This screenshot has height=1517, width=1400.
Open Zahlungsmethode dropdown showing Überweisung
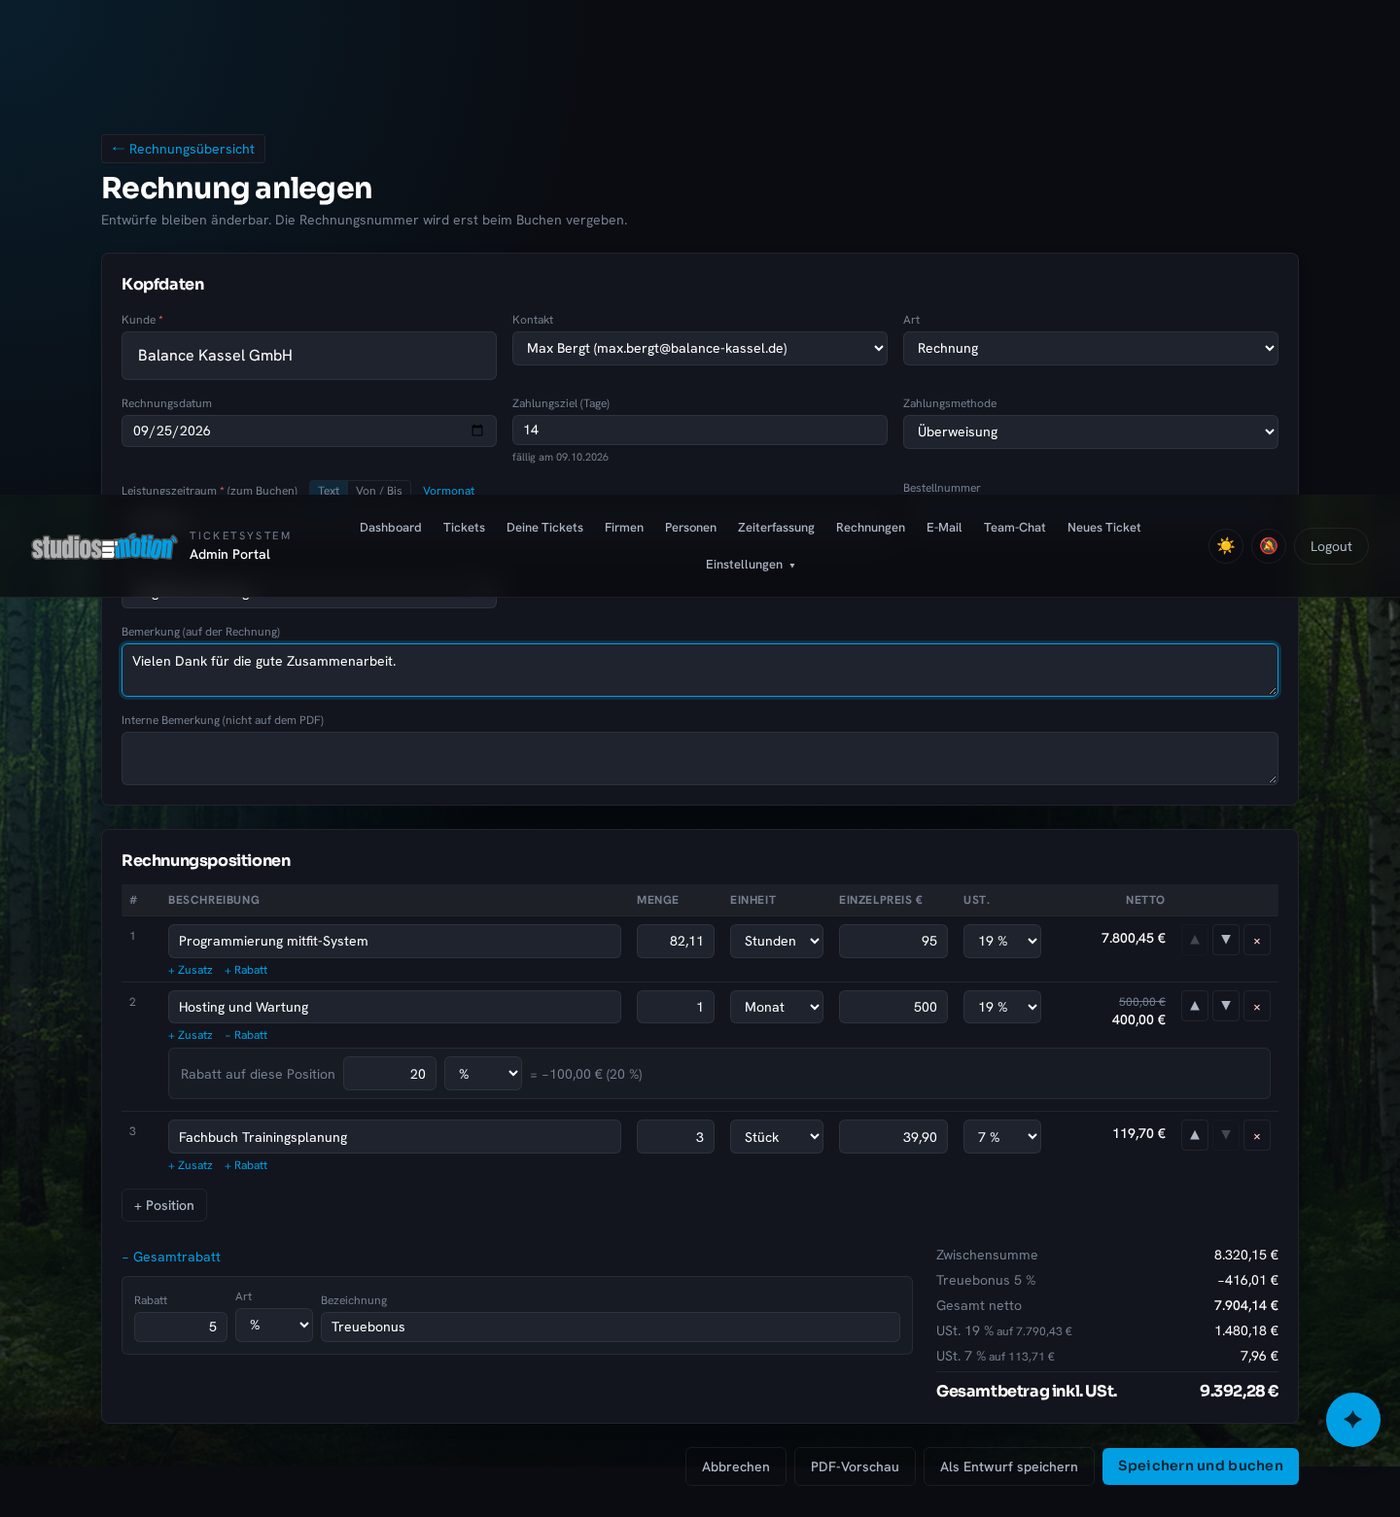coord(1090,432)
